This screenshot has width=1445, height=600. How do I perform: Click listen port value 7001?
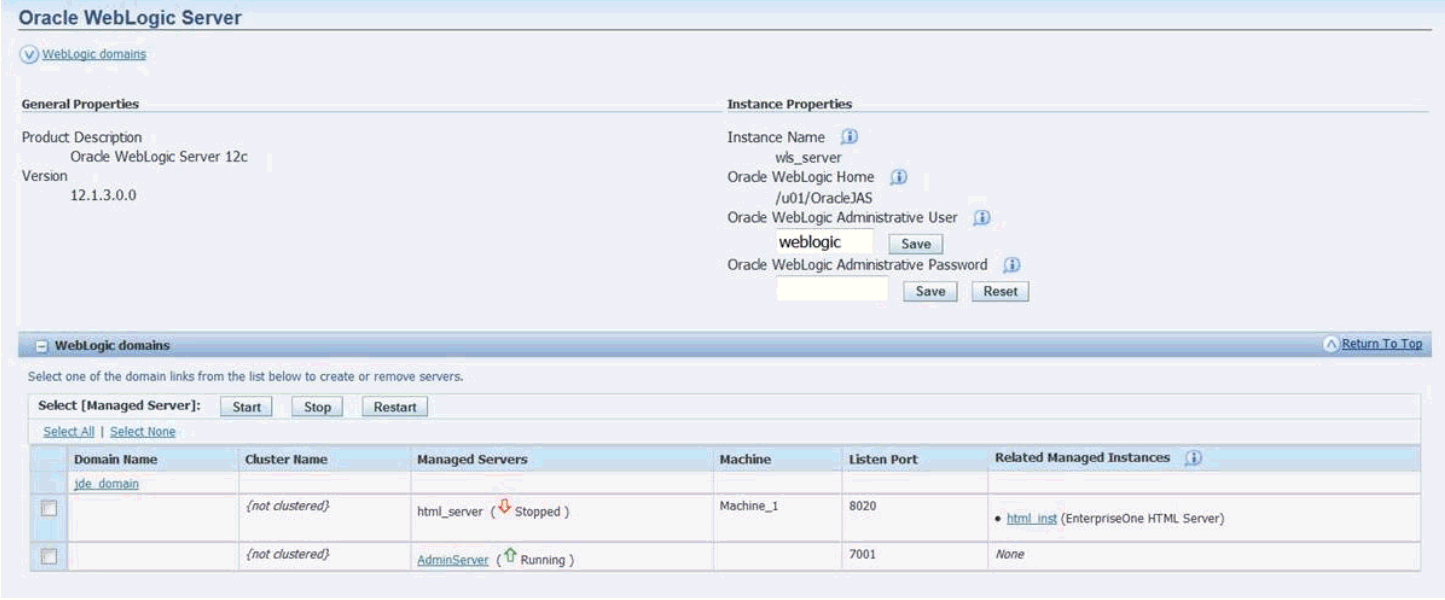pyautogui.click(x=862, y=554)
